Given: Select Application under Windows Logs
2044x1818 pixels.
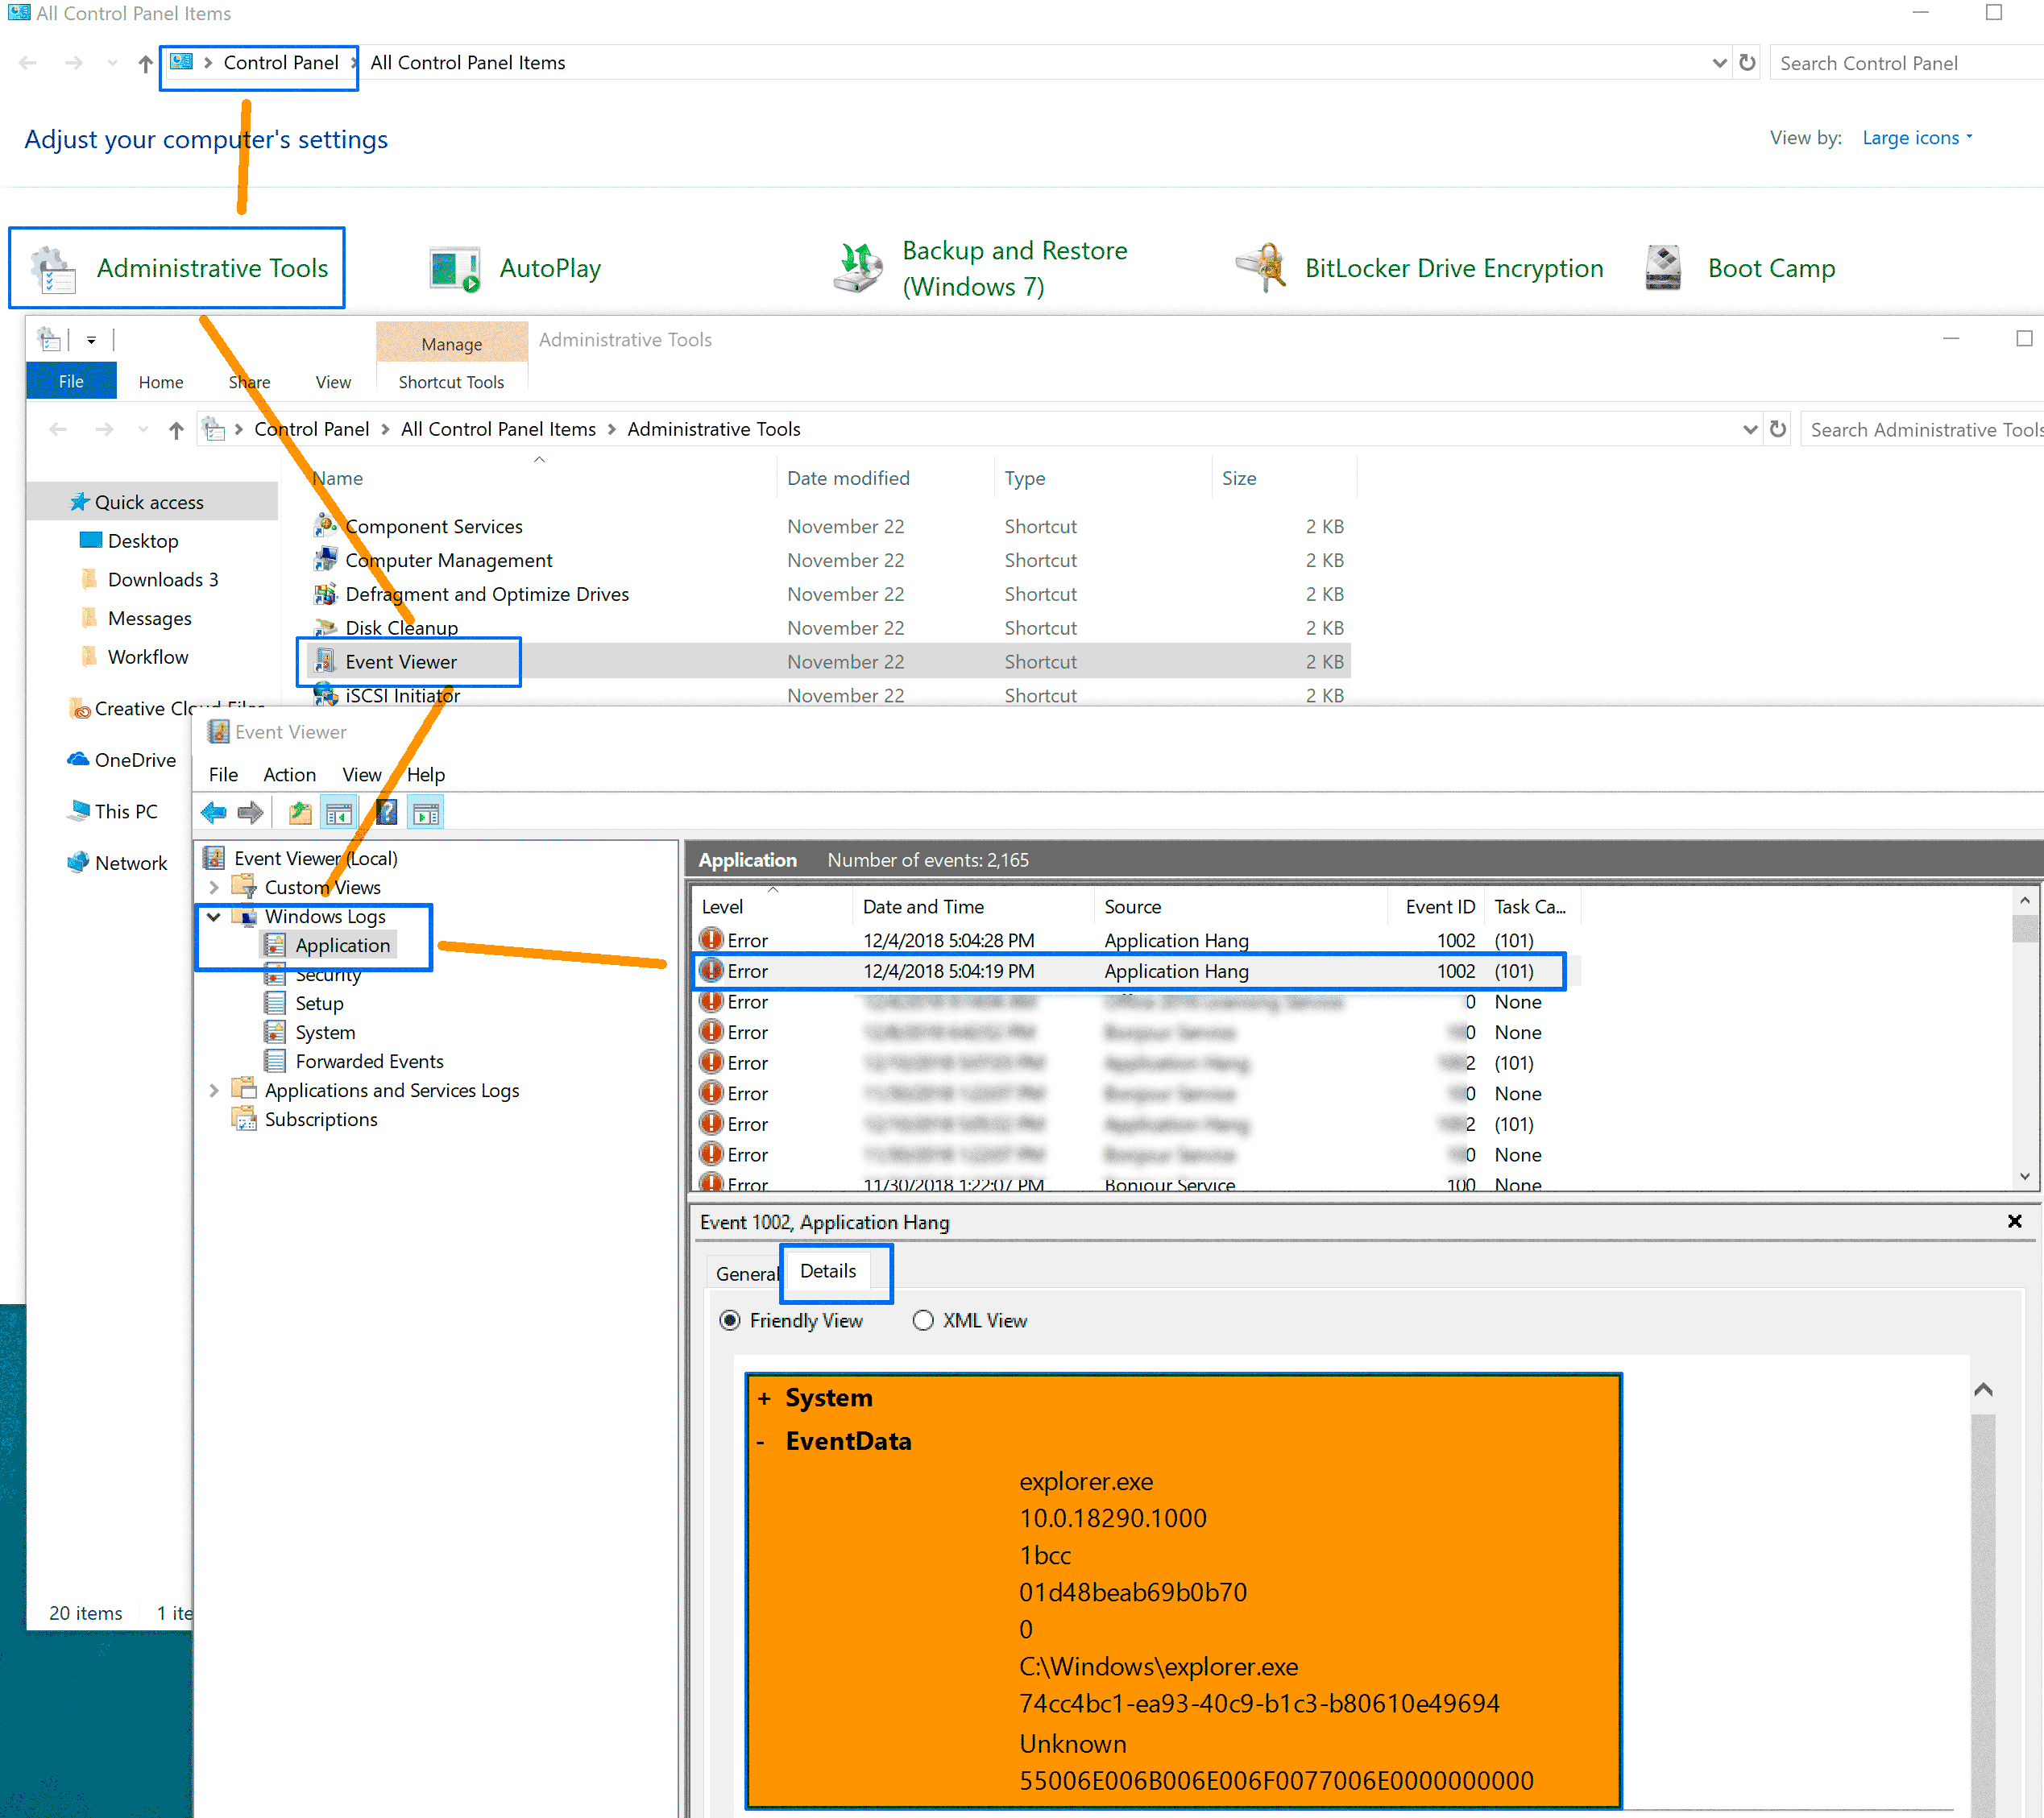Looking at the screenshot, I should coord(344,946).
